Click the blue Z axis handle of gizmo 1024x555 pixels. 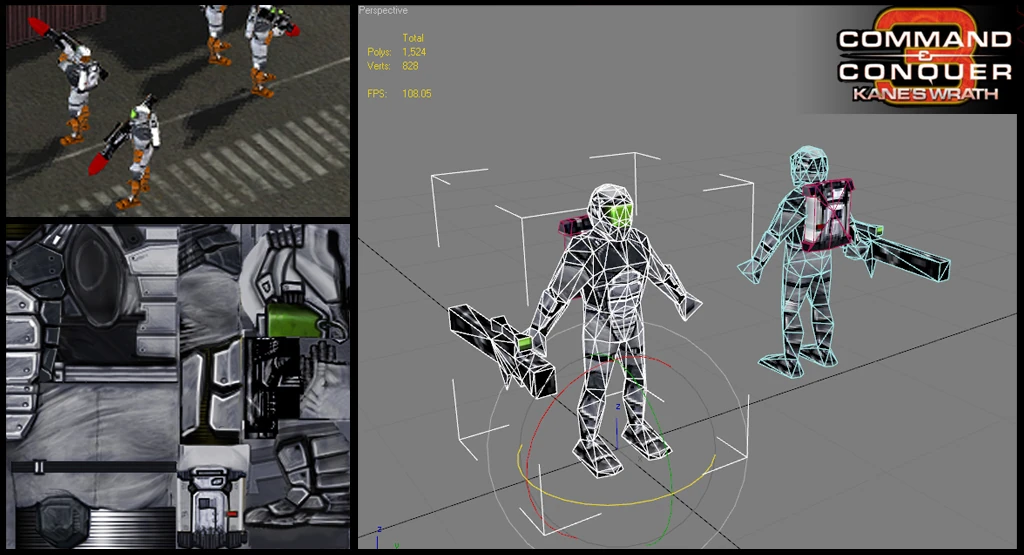coord(617,428)
